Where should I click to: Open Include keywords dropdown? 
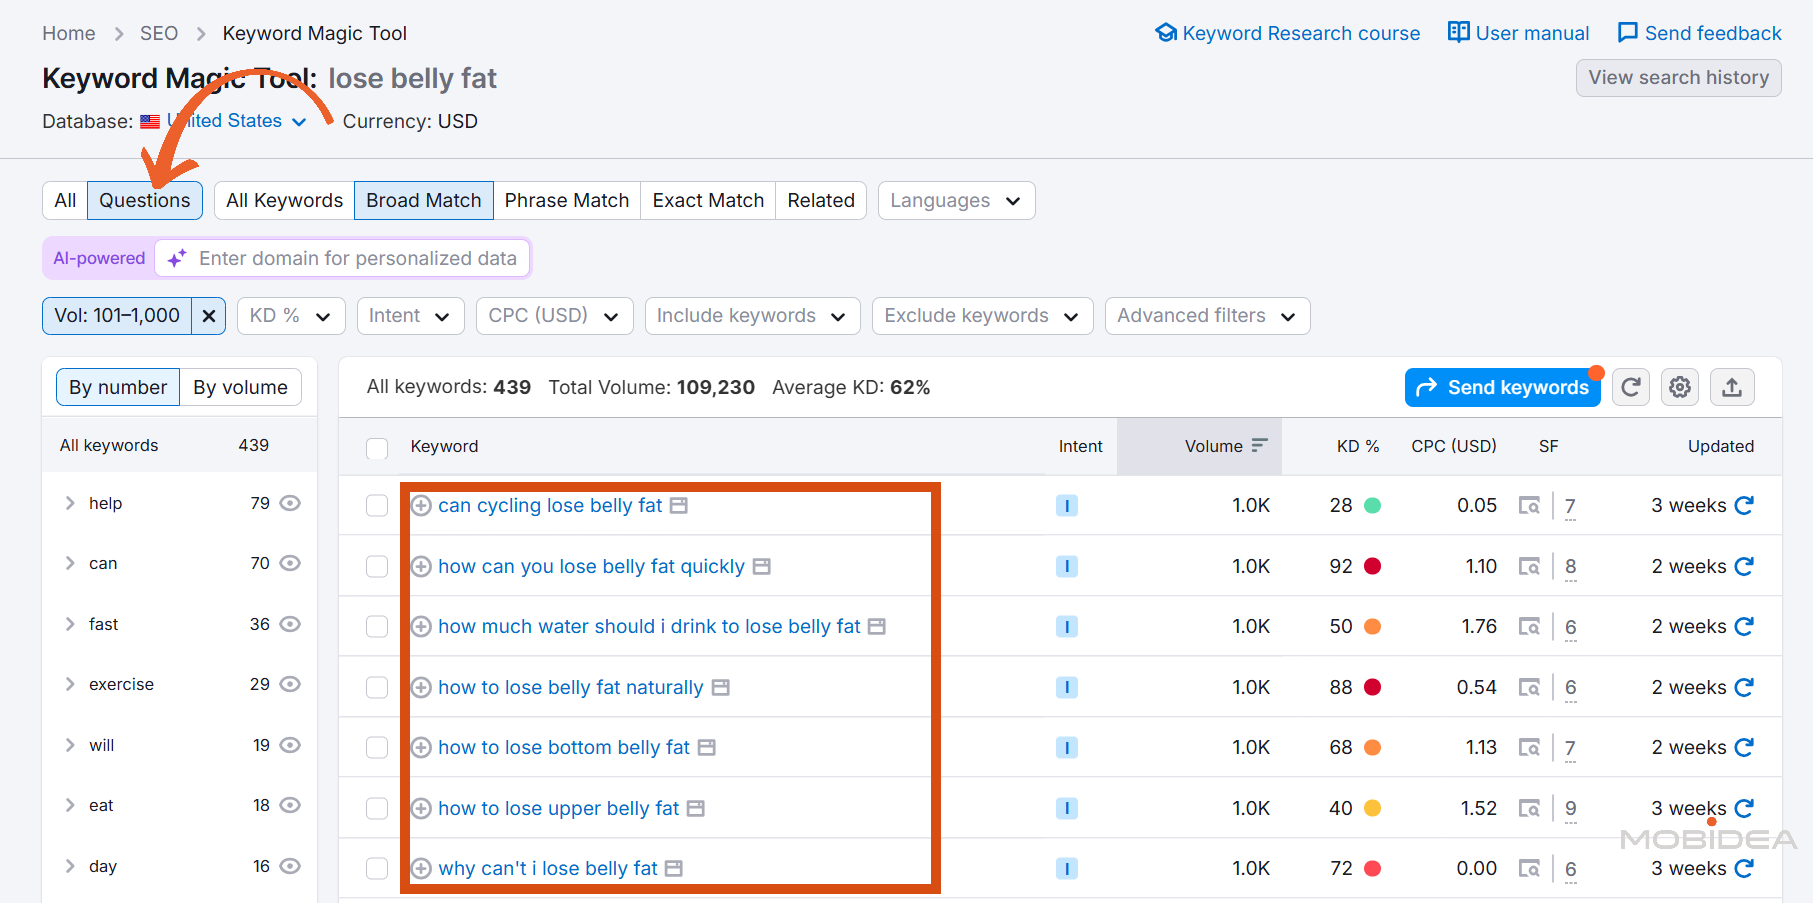(752, 316)
